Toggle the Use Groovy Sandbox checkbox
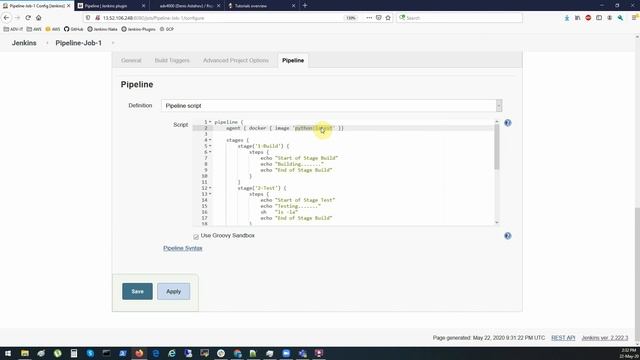This screenshot has width=640, height=360. point(196,236)
